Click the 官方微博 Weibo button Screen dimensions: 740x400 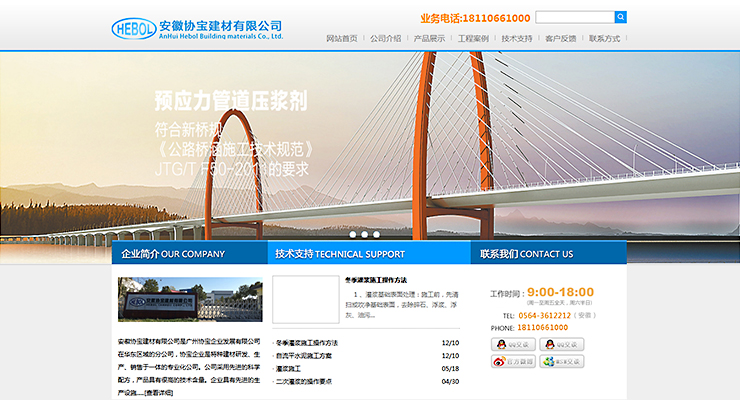513,361
